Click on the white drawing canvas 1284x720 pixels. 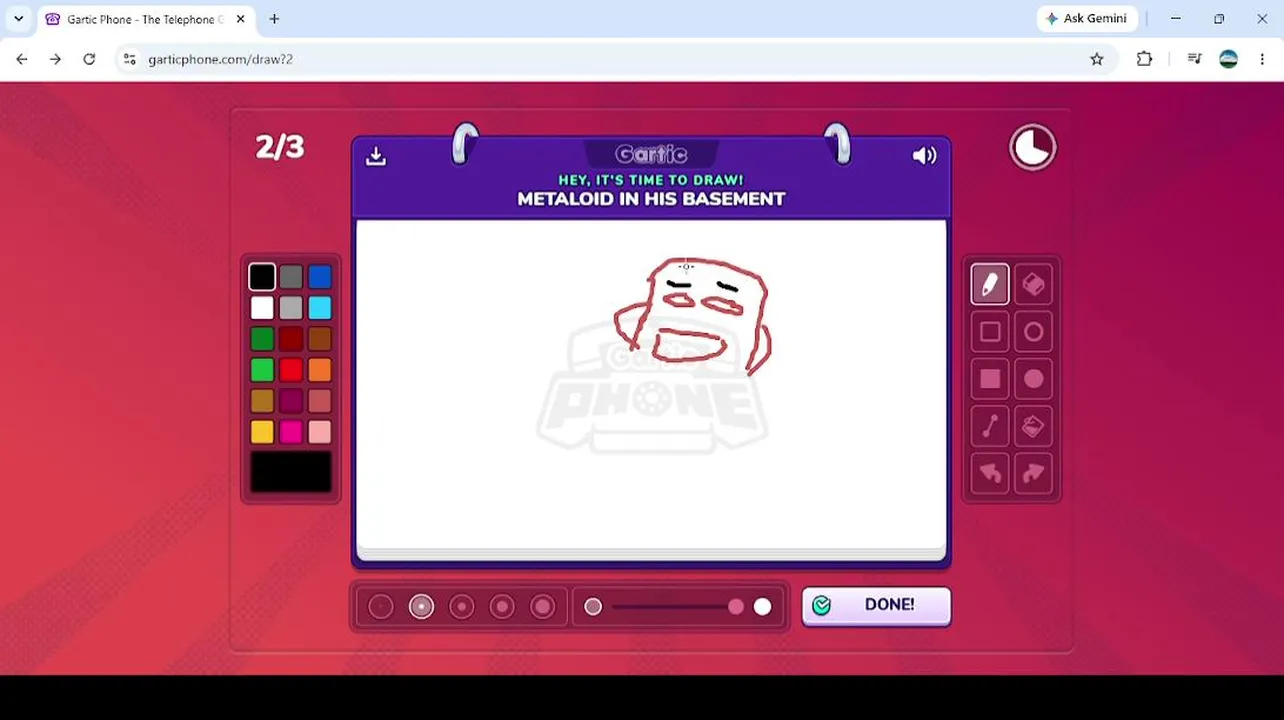(x=651, y=385)
